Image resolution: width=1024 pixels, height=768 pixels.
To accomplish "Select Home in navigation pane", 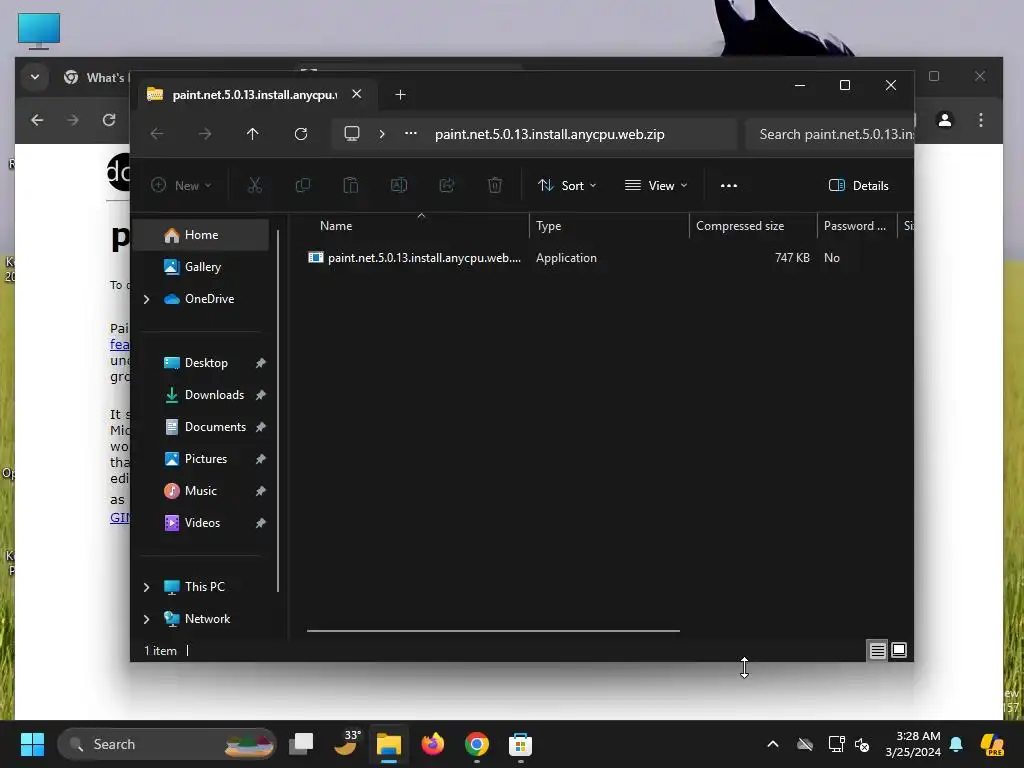I will (200, 235).
